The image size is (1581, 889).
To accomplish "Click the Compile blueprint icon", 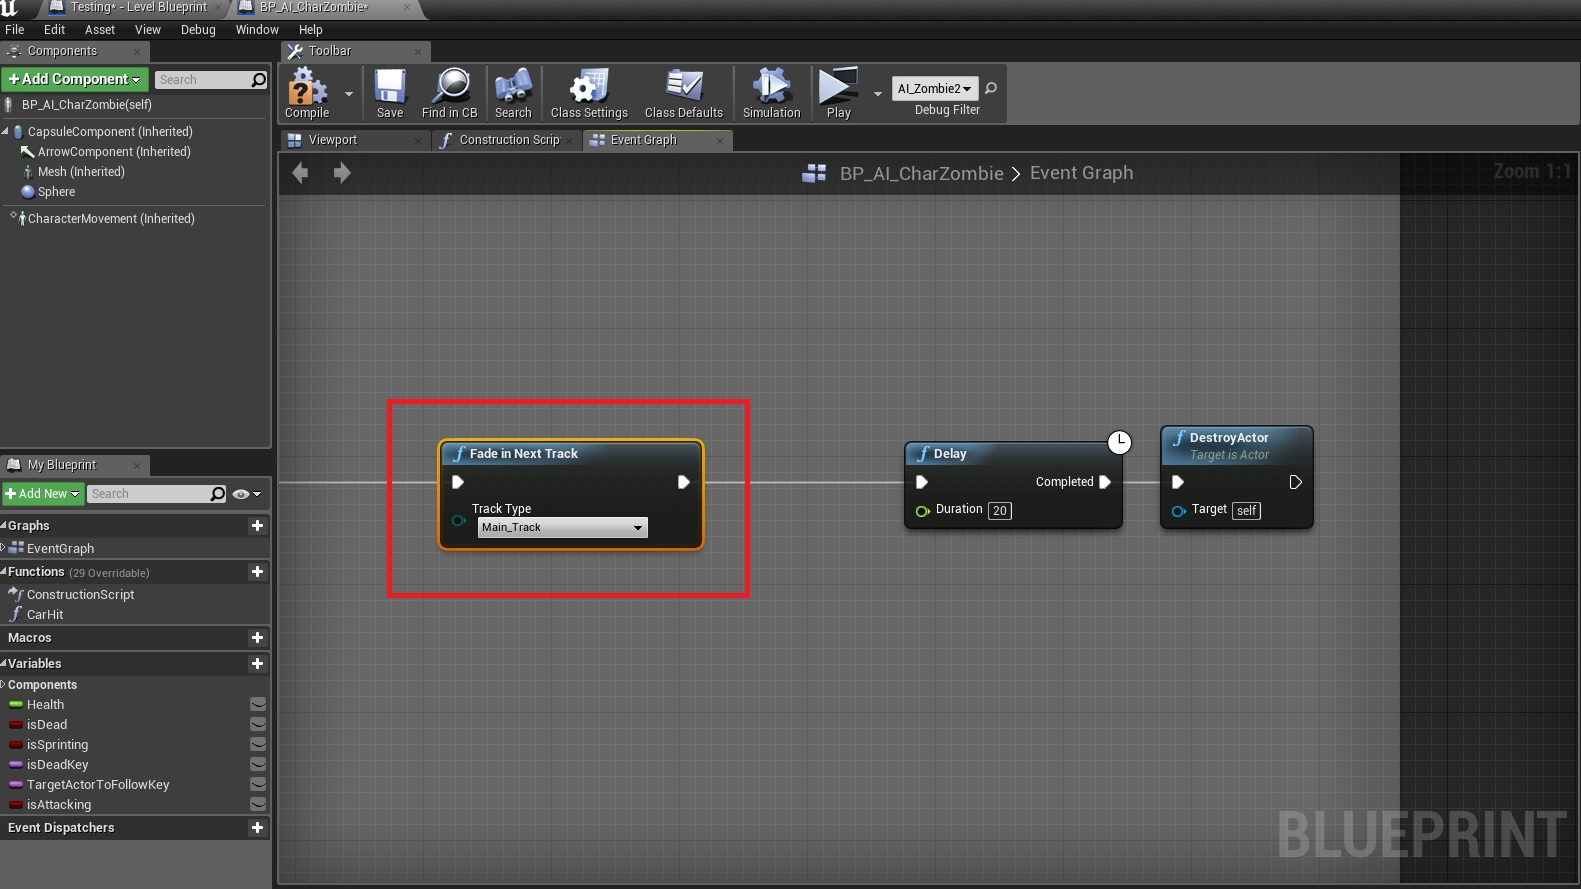I will [x=307, y=89].
